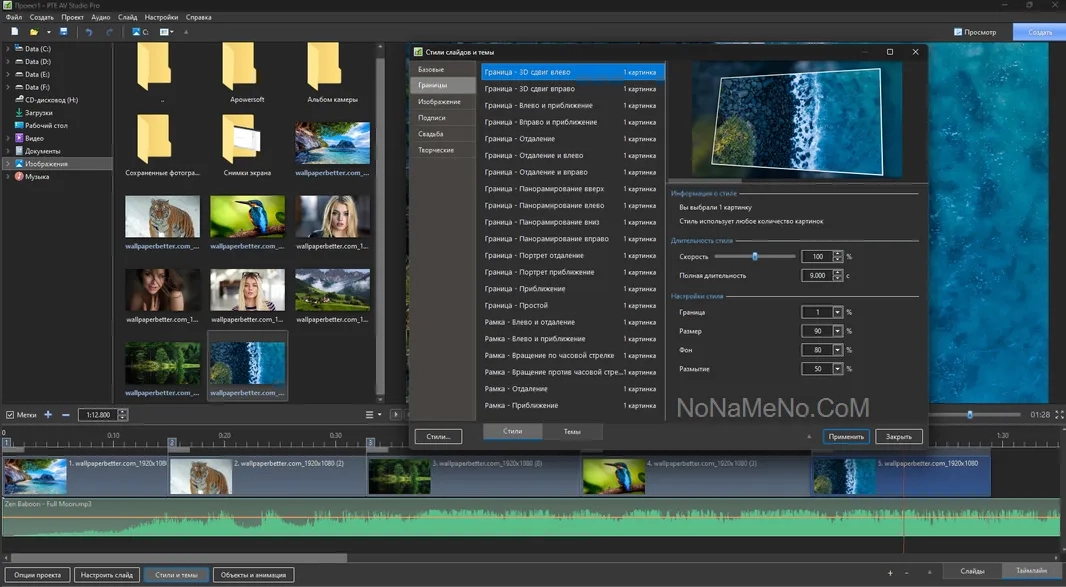The image size is (1066, 587).
Task: Save the project with the floppy icon
Action: 63,32
